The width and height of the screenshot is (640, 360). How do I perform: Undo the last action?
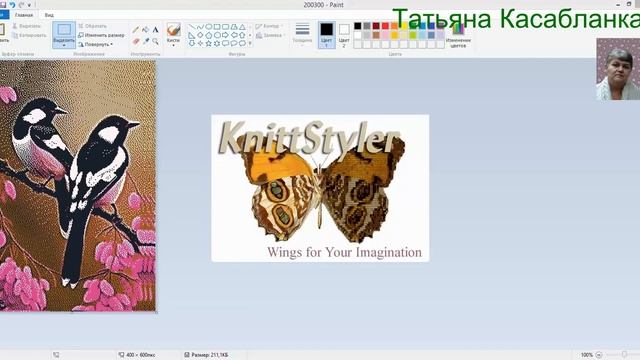click(x=12, y=5)
